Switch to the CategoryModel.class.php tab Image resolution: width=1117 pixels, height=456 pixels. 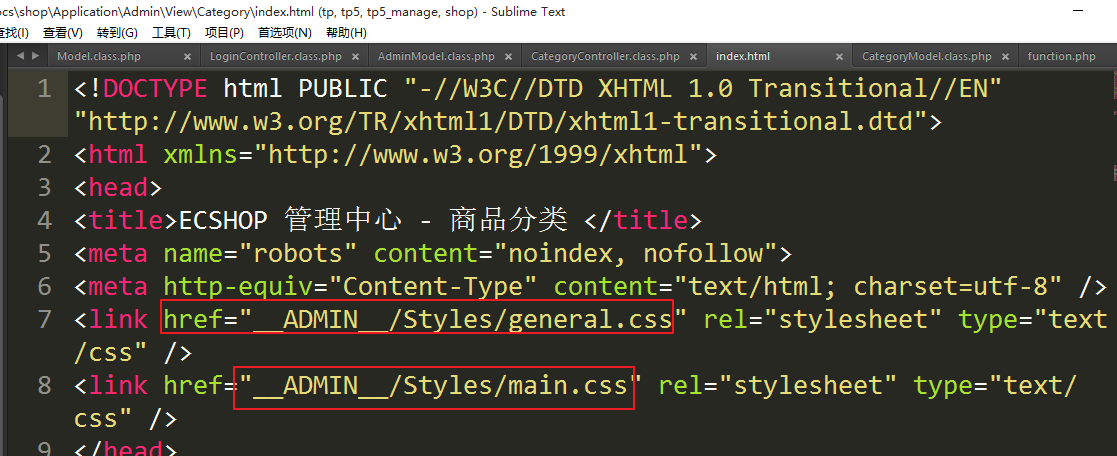926,57
